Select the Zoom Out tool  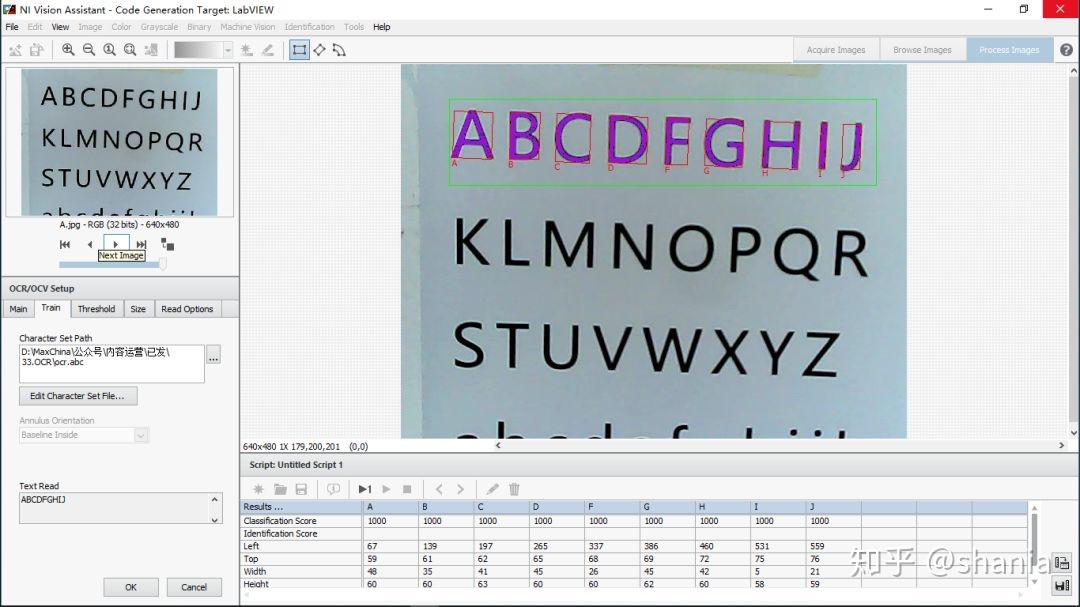tap(88, 49)
